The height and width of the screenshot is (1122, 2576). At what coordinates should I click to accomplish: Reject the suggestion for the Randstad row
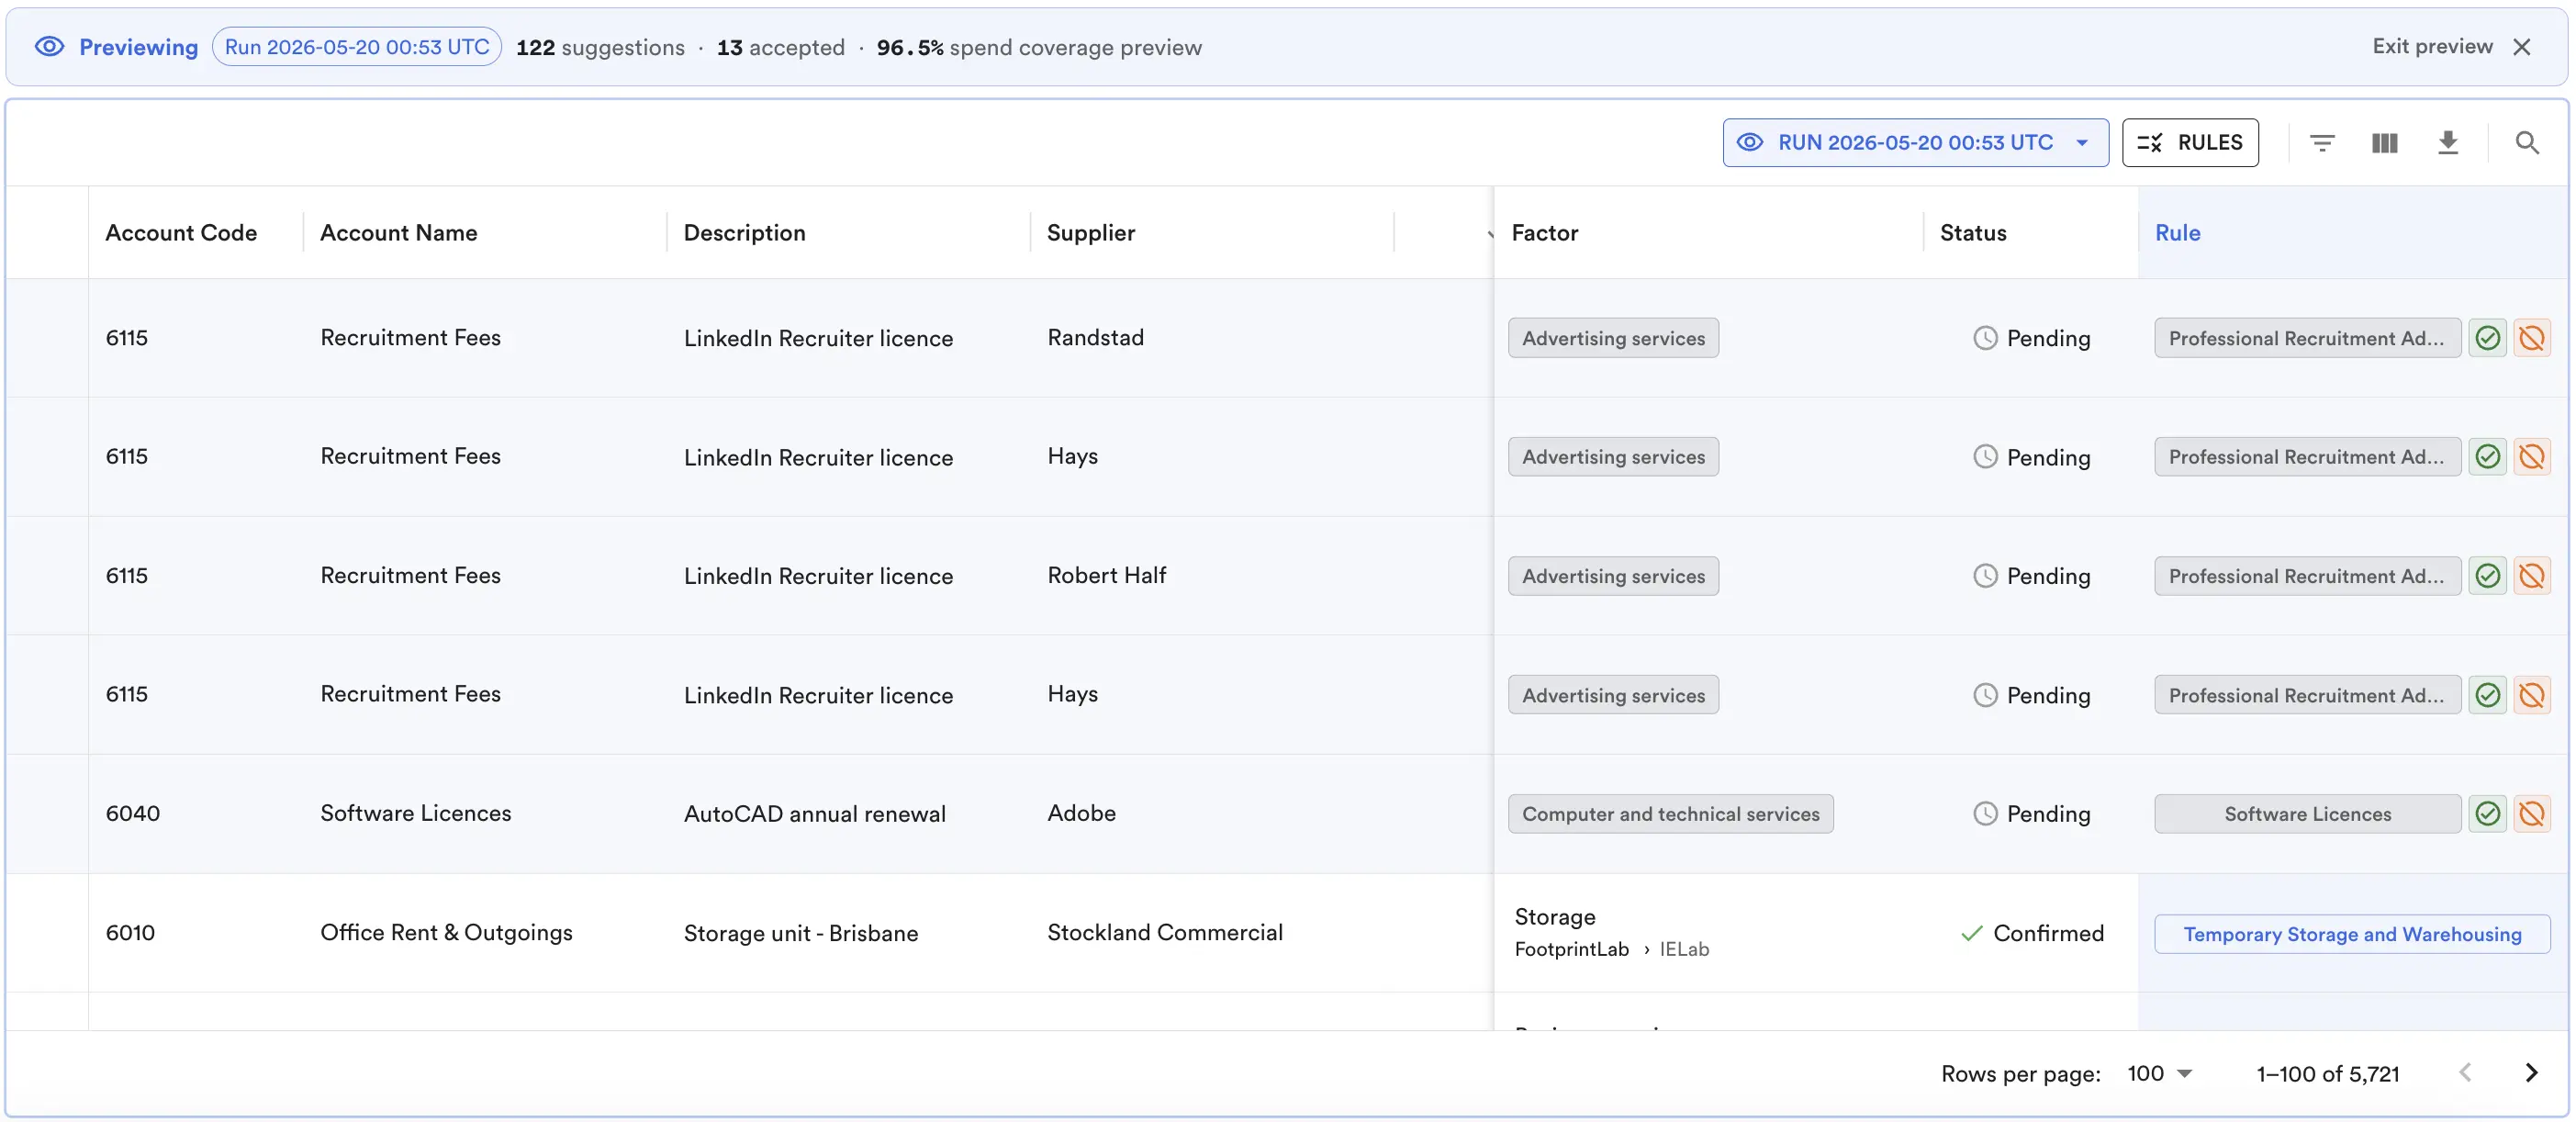[x=2531, y=338]
